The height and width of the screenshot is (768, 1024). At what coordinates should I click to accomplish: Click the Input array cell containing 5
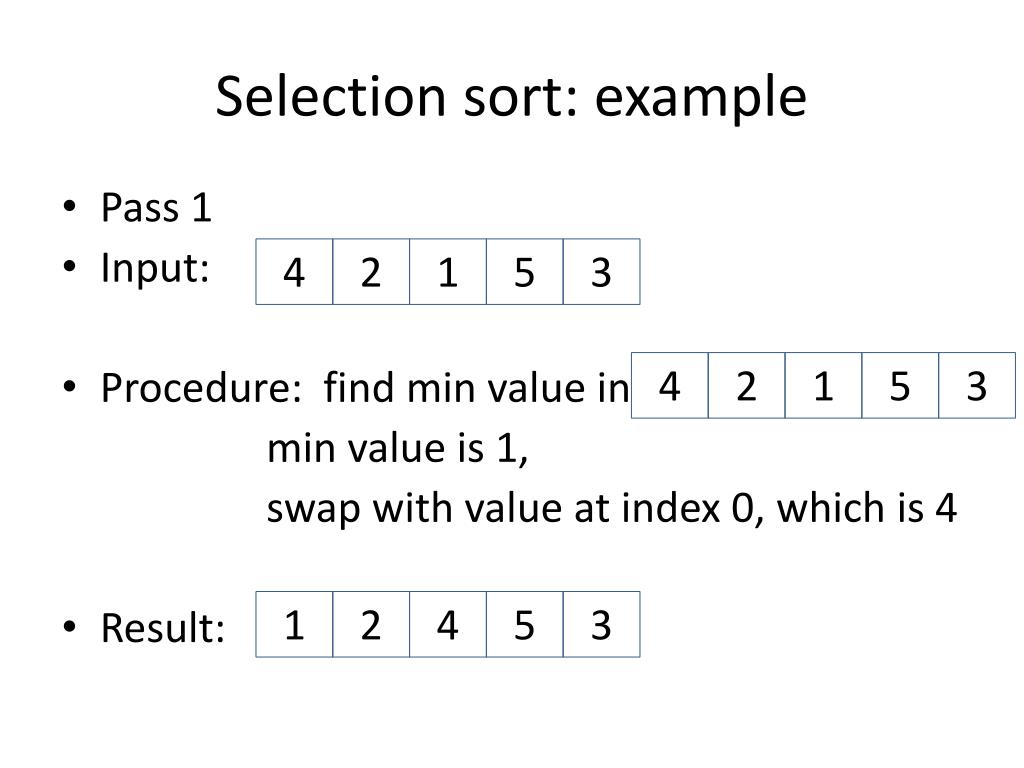pyautogui.click(x=524, y=272)
